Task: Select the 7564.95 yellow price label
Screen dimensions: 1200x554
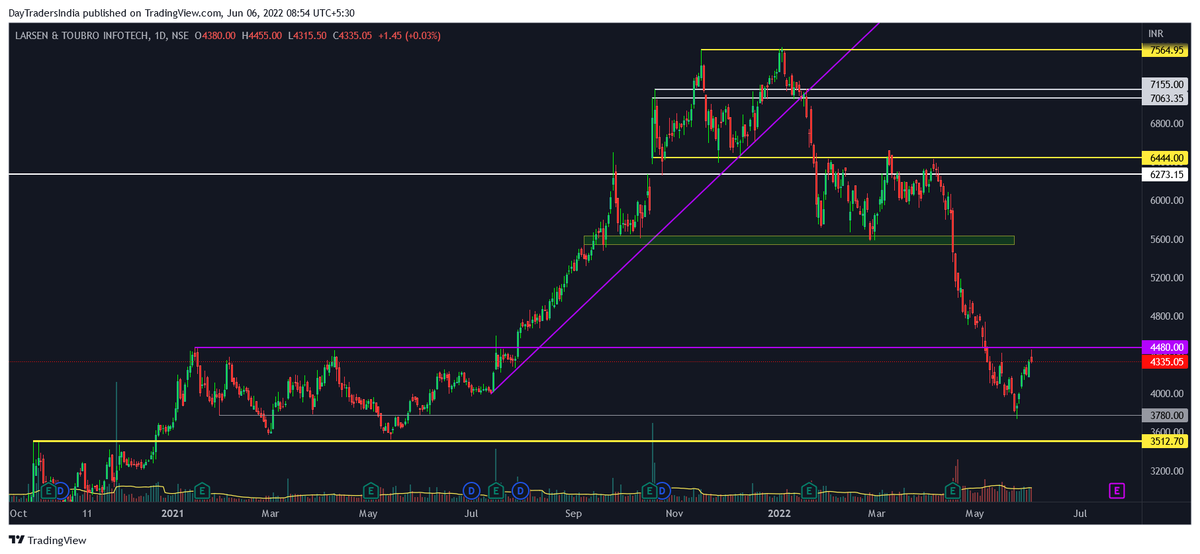Action: pos(1166,50)
